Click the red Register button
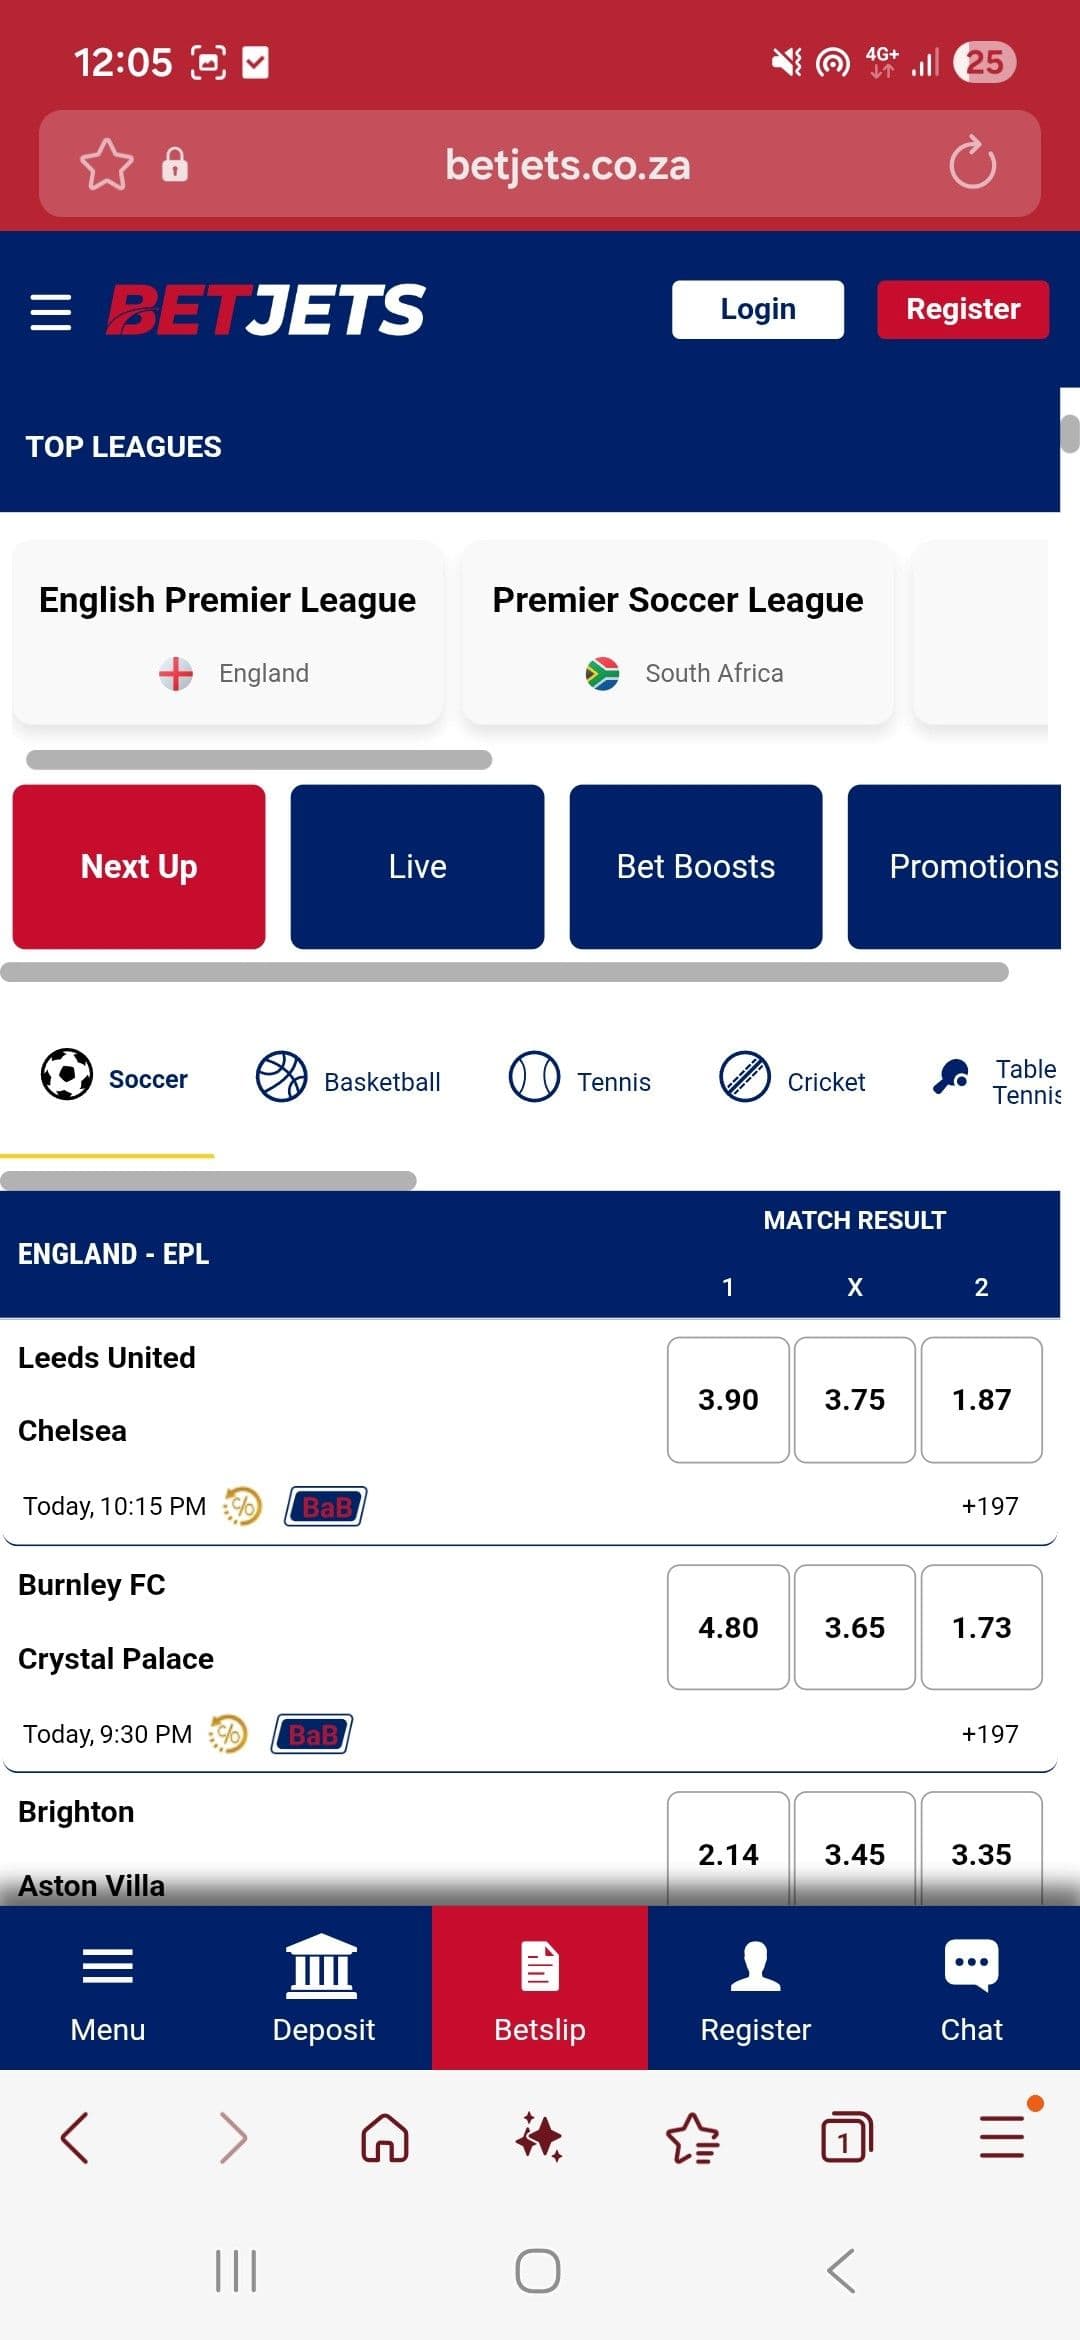 coord(962,308)
